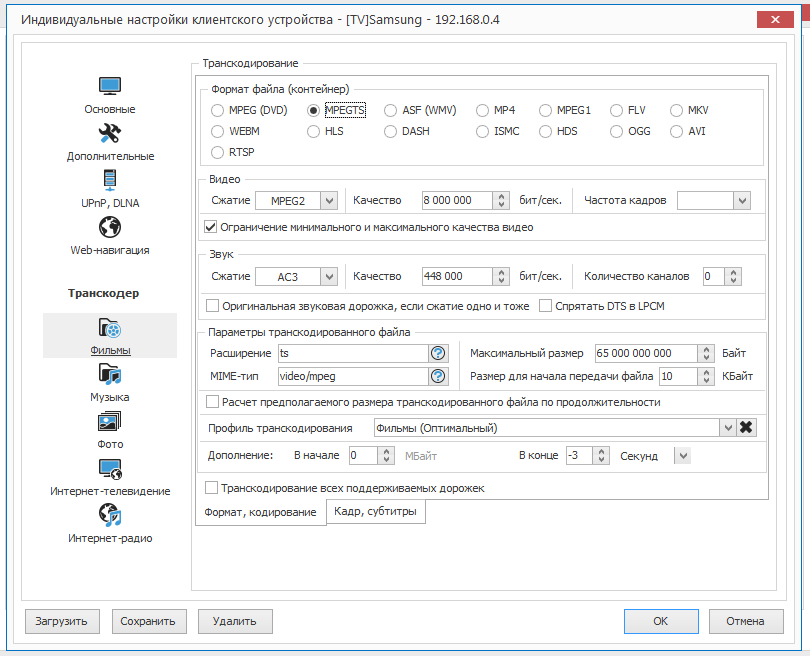
Task: Click the Расширение text field
Action: 352,353
